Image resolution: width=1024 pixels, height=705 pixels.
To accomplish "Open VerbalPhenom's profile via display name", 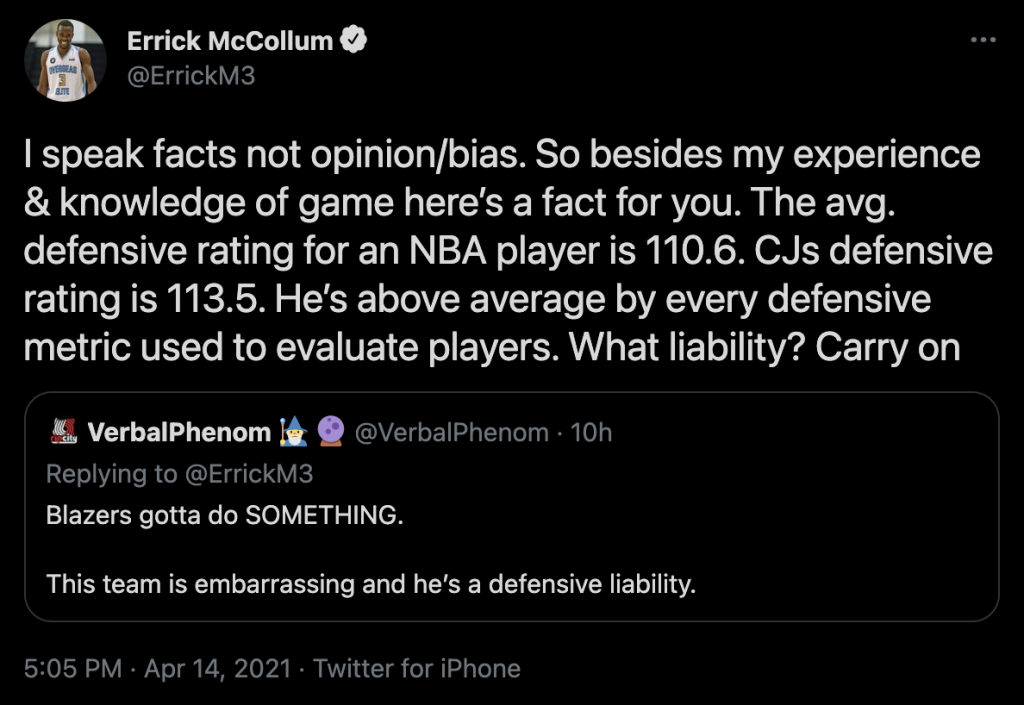I will [179, 432].
